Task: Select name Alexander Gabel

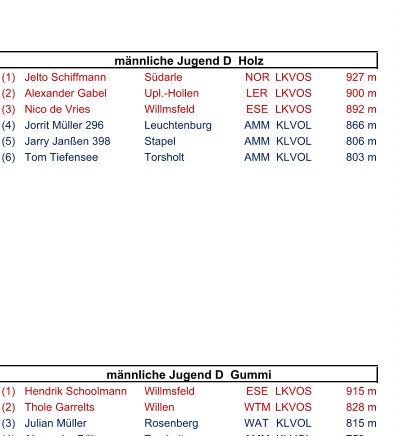Action: coord(66,93)
